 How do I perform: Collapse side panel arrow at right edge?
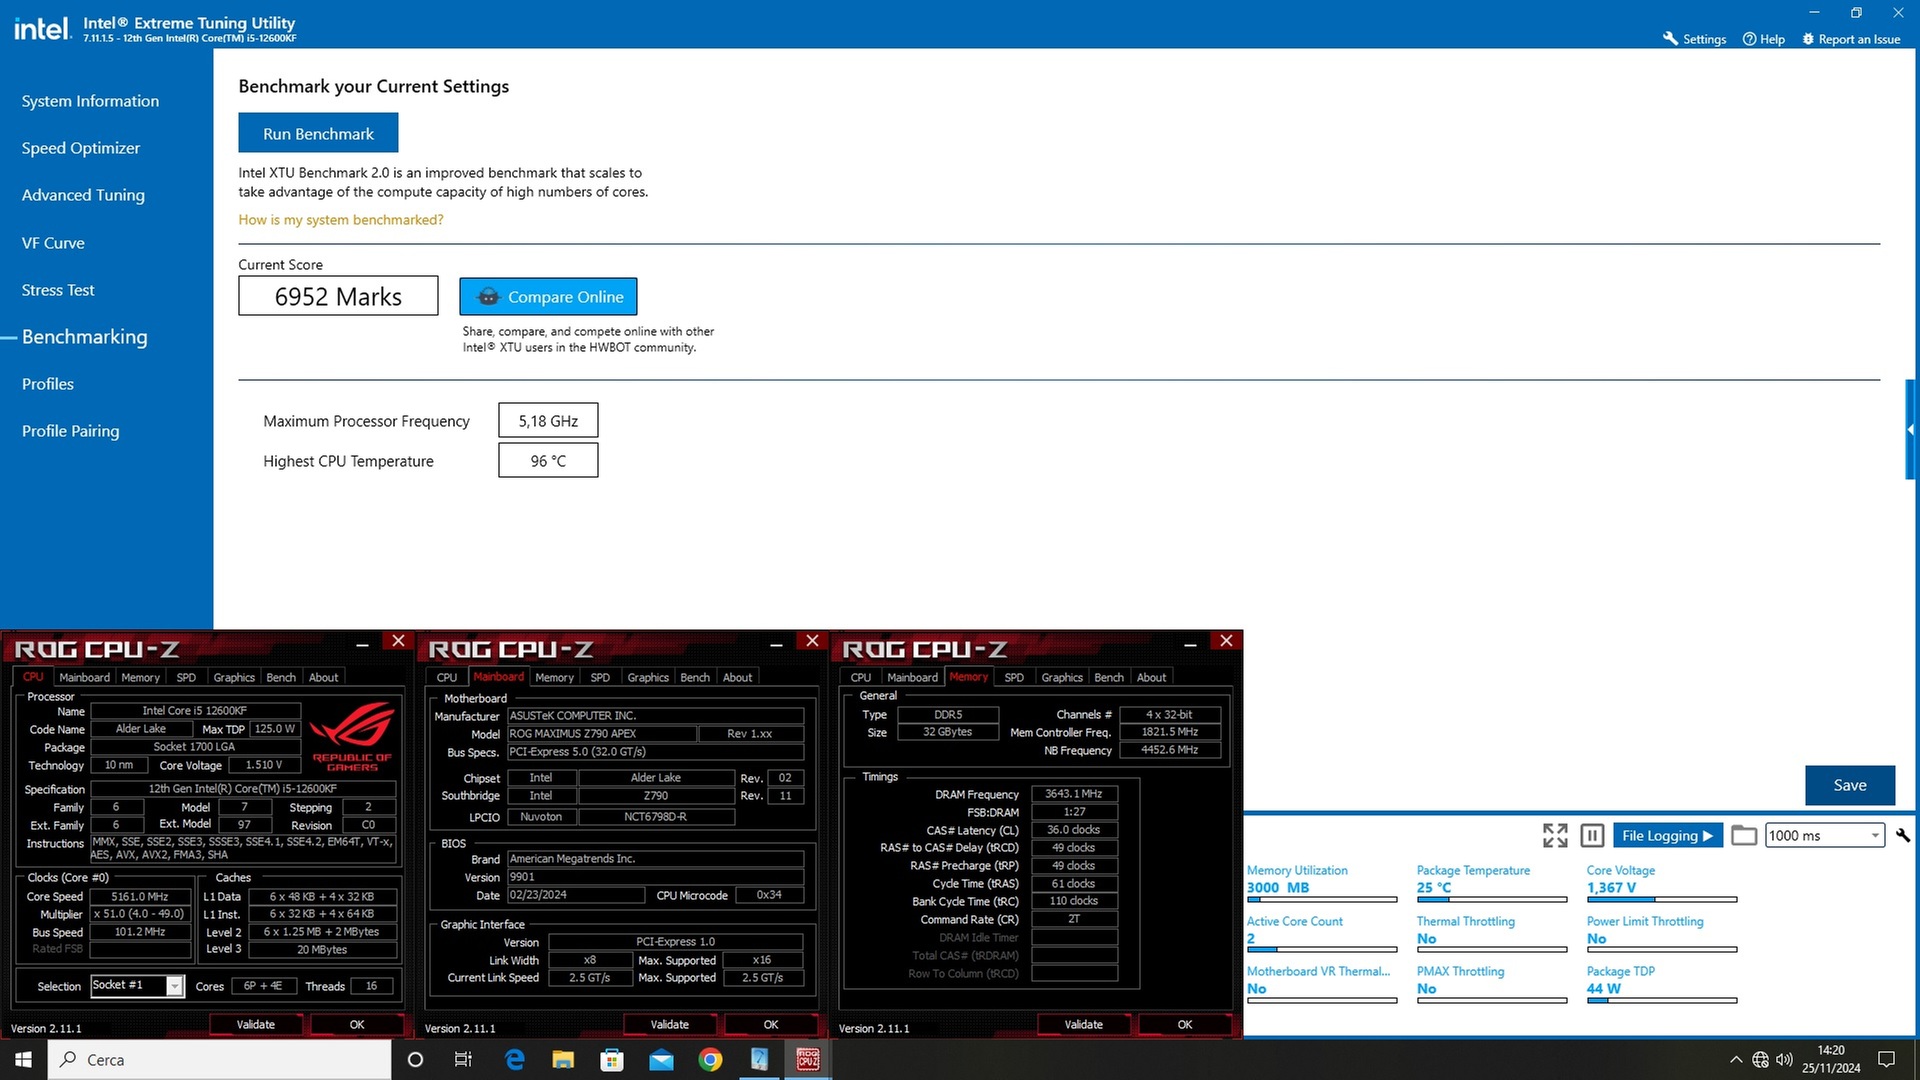[x=1911, y=430]
